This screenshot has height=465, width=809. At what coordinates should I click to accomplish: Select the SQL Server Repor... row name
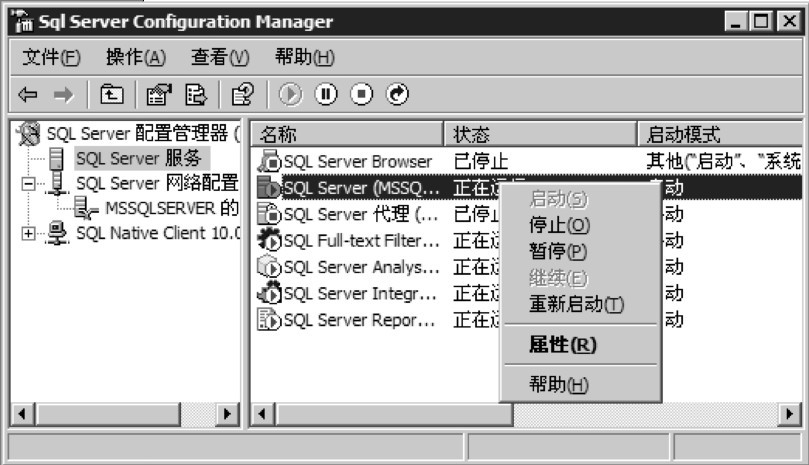[x=360, y=319]
